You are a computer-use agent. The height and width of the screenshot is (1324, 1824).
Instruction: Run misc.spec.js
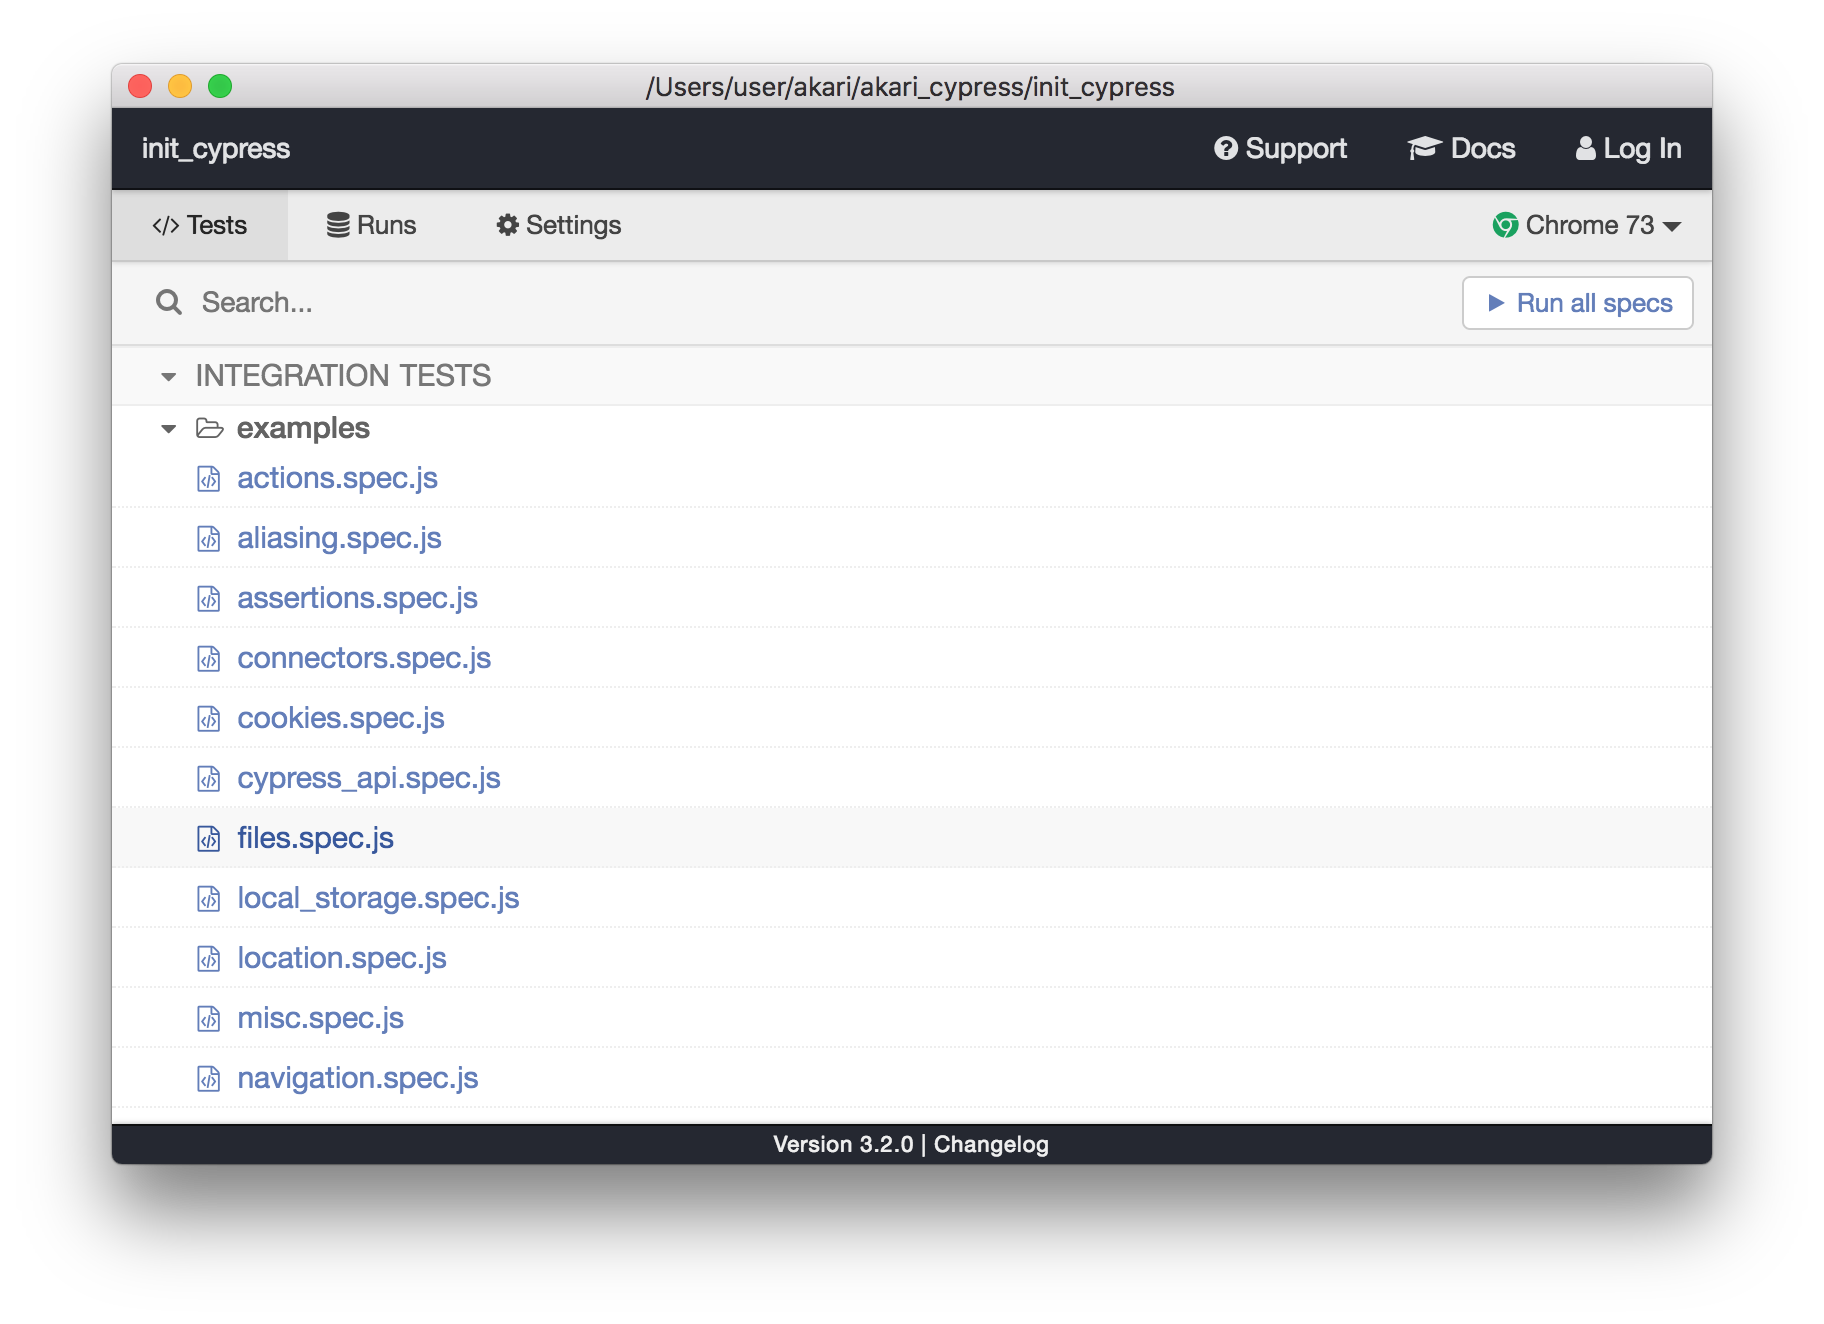coord(320,1018)
